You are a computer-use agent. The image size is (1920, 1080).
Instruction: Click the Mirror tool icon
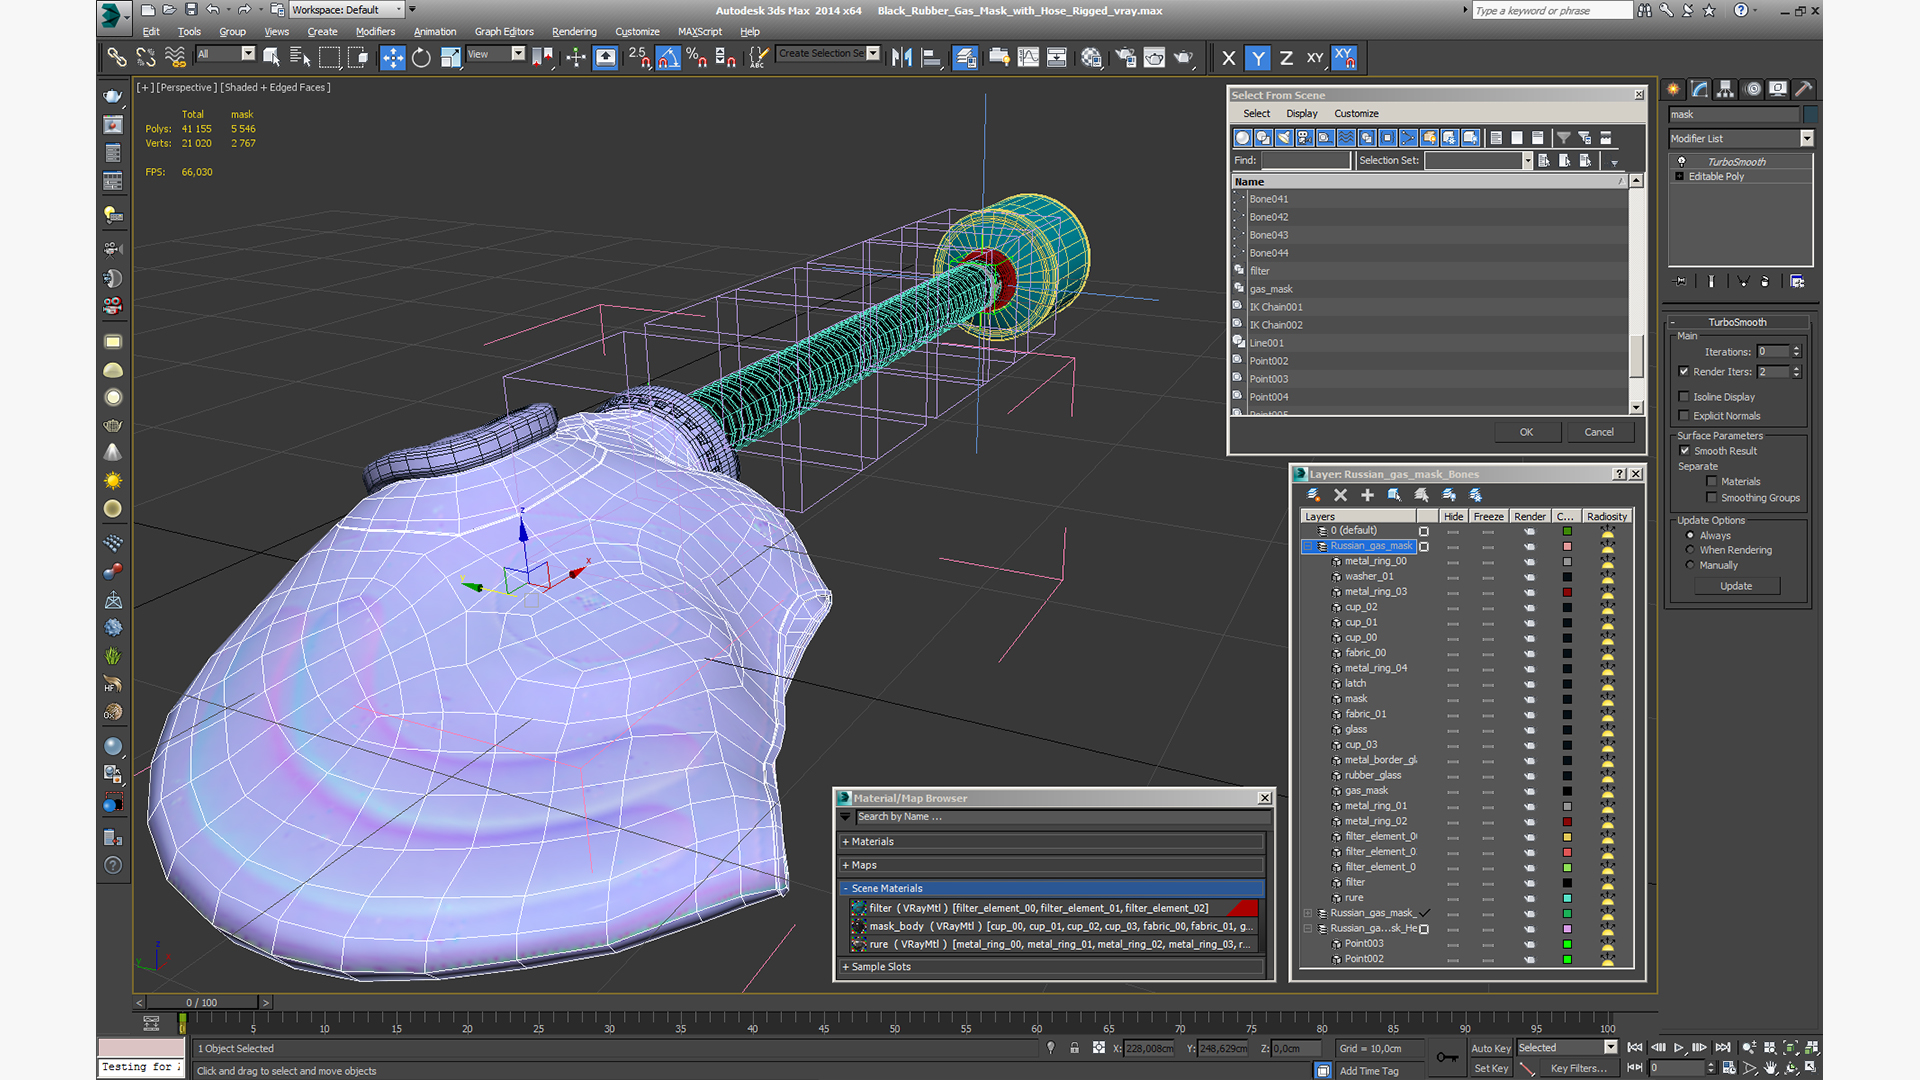point(901,58)
